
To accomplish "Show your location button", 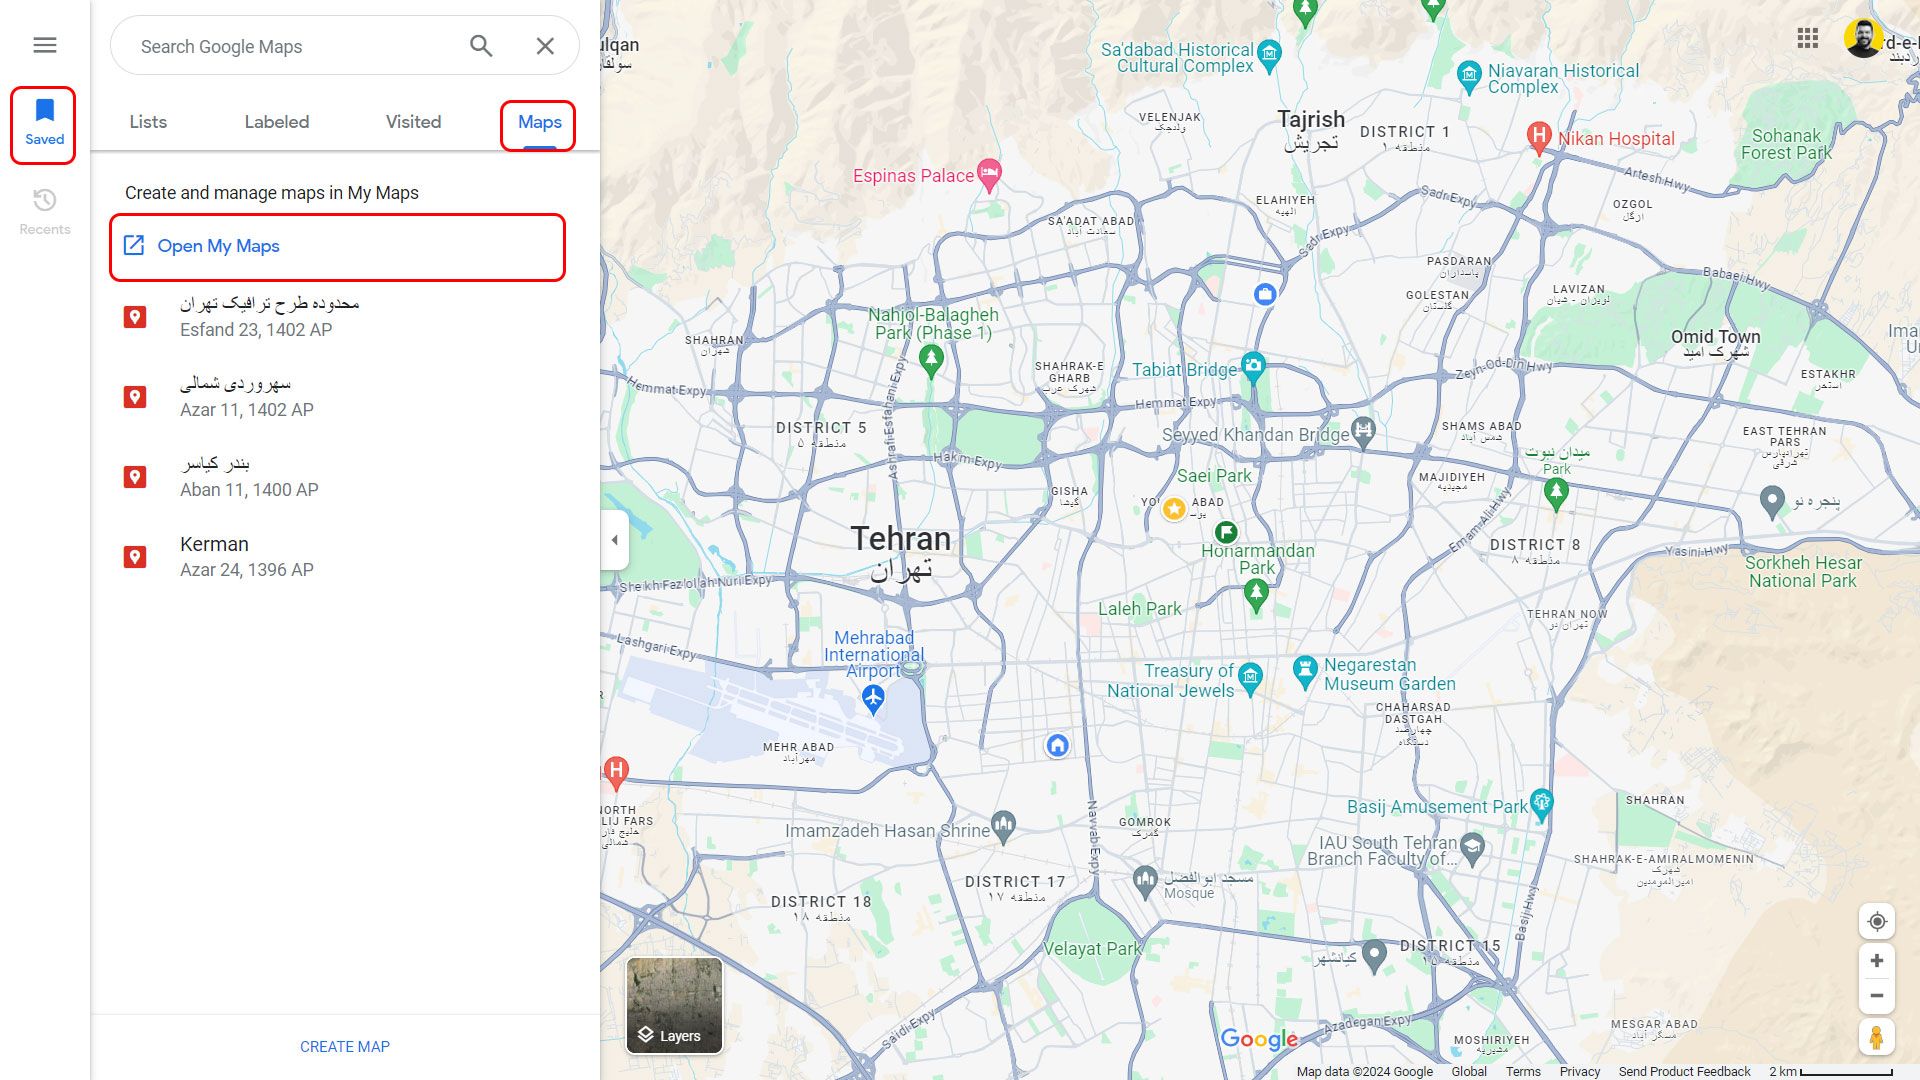I will point(1877,921).
